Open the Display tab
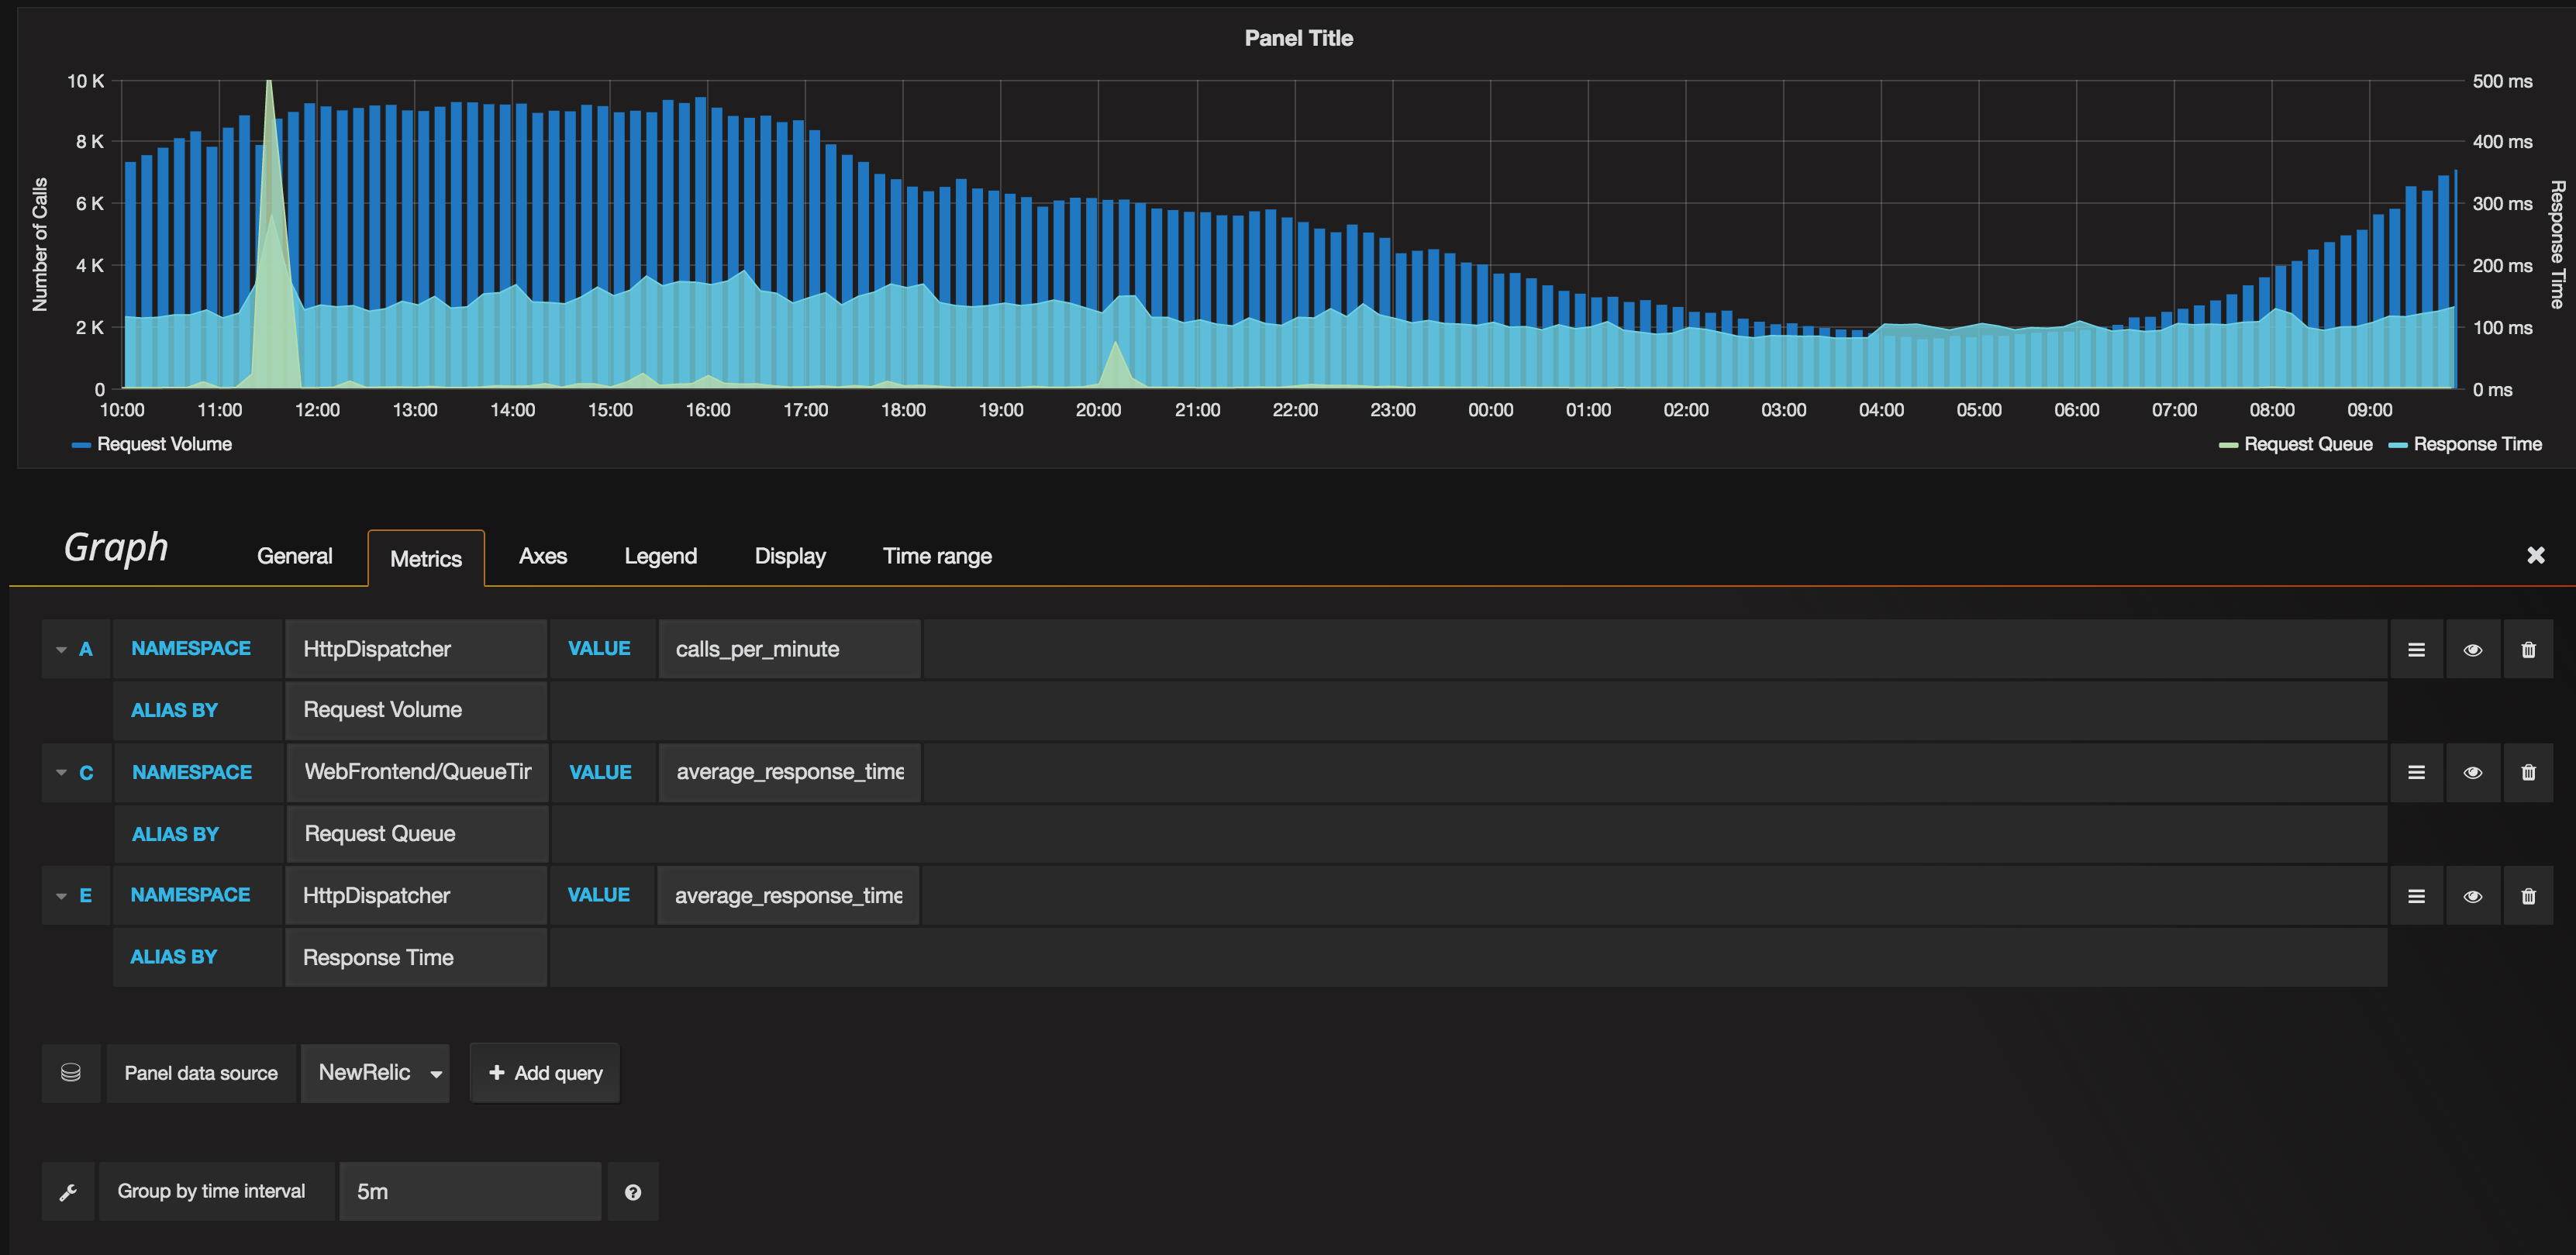The width and height of the screenshot is (2576, 1255). [790, 556]
